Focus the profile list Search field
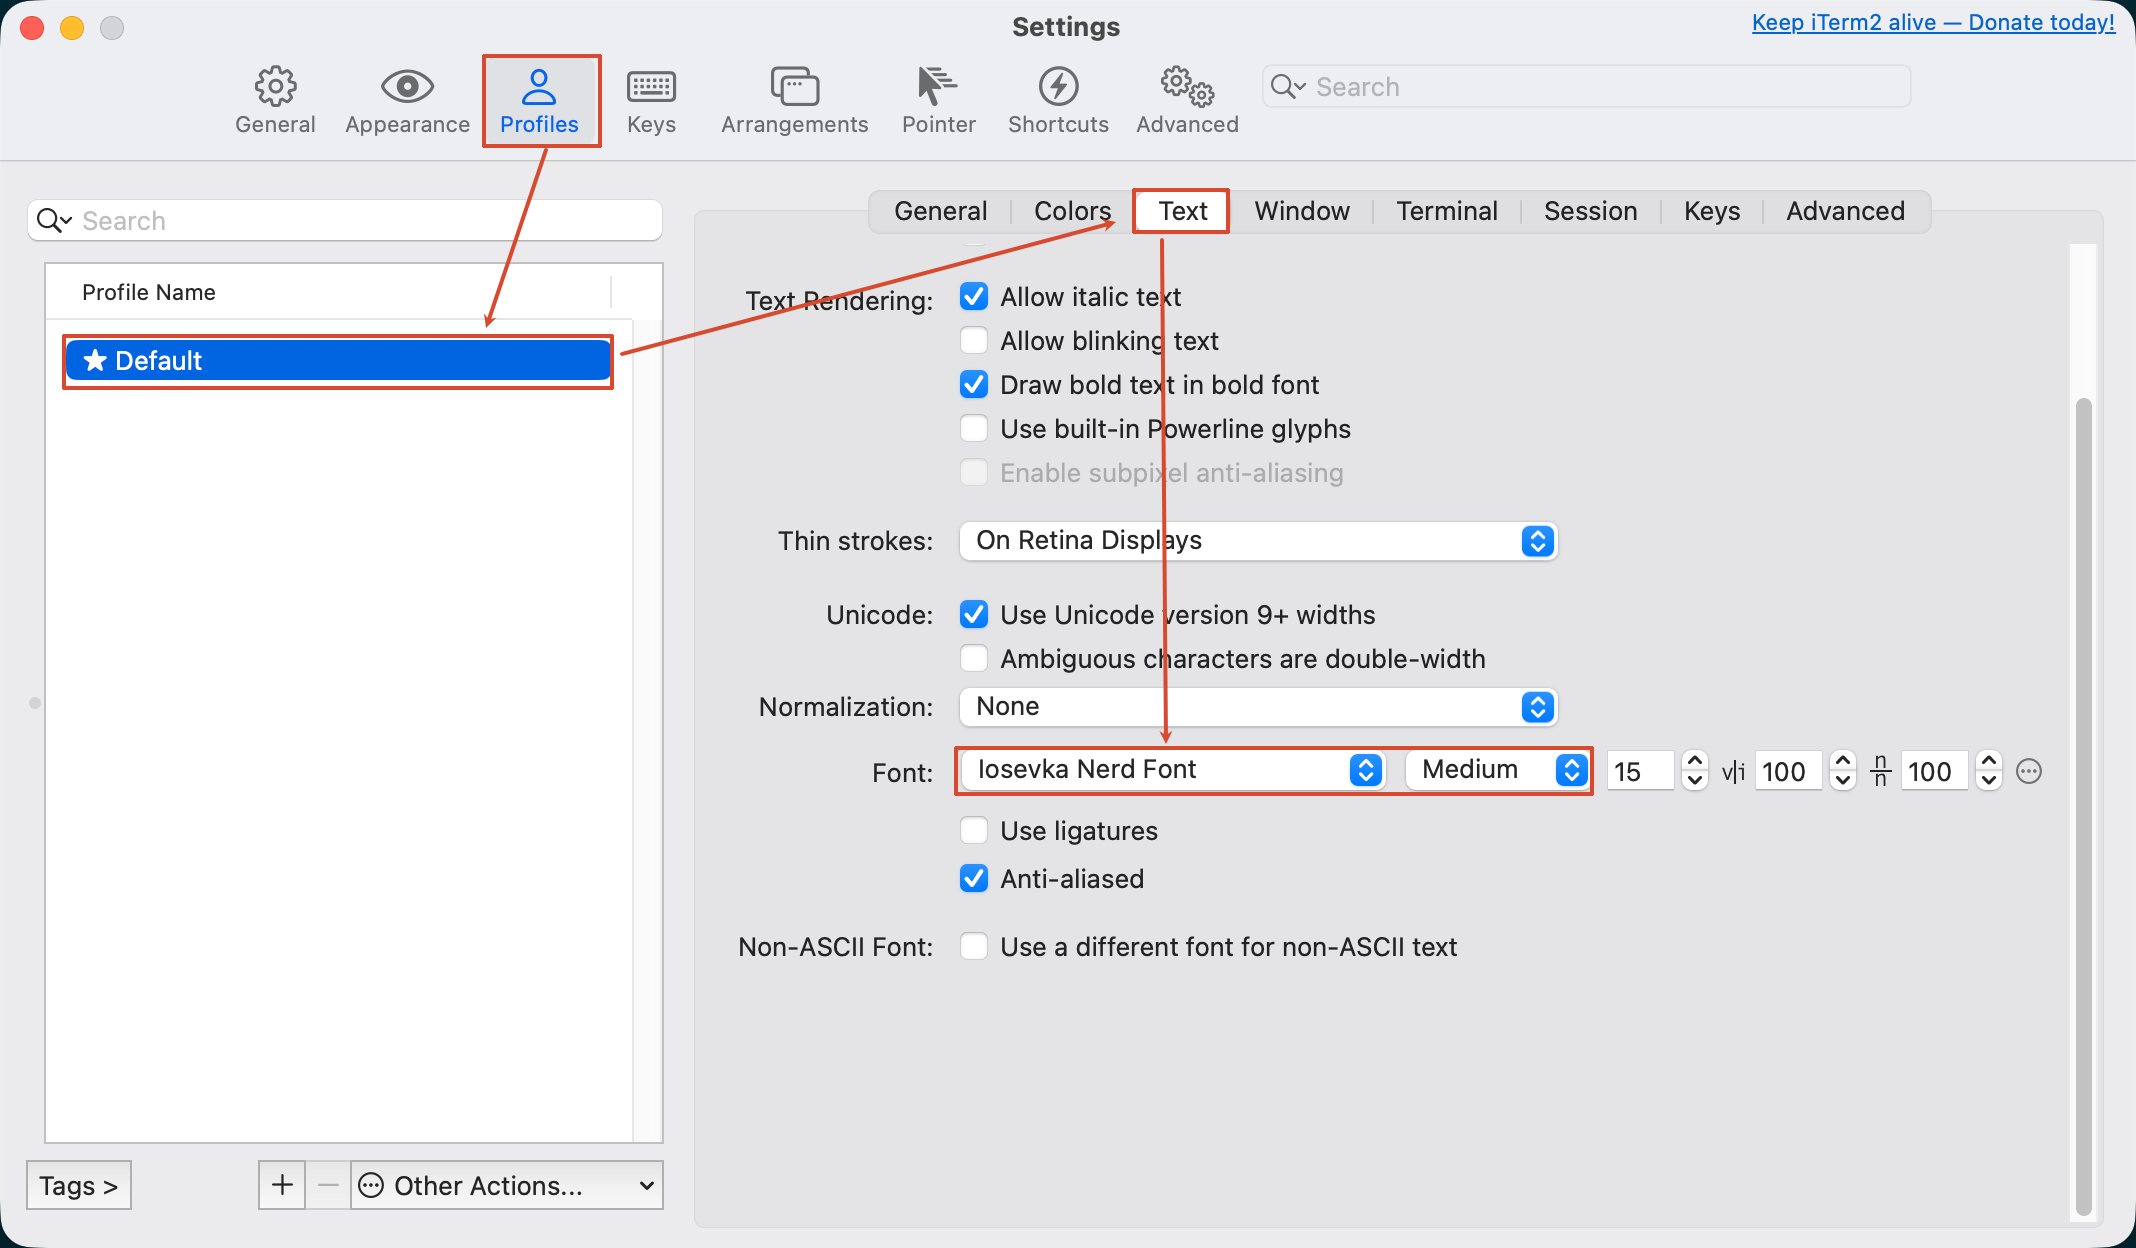 [x=345, y=220]
